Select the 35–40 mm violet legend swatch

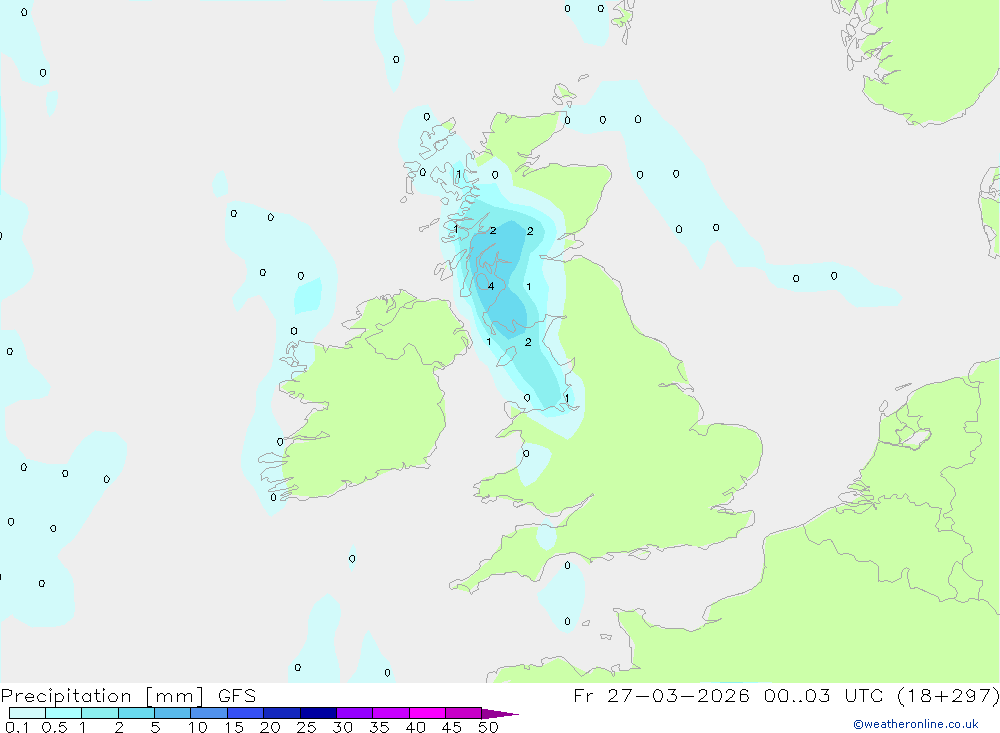390,713
